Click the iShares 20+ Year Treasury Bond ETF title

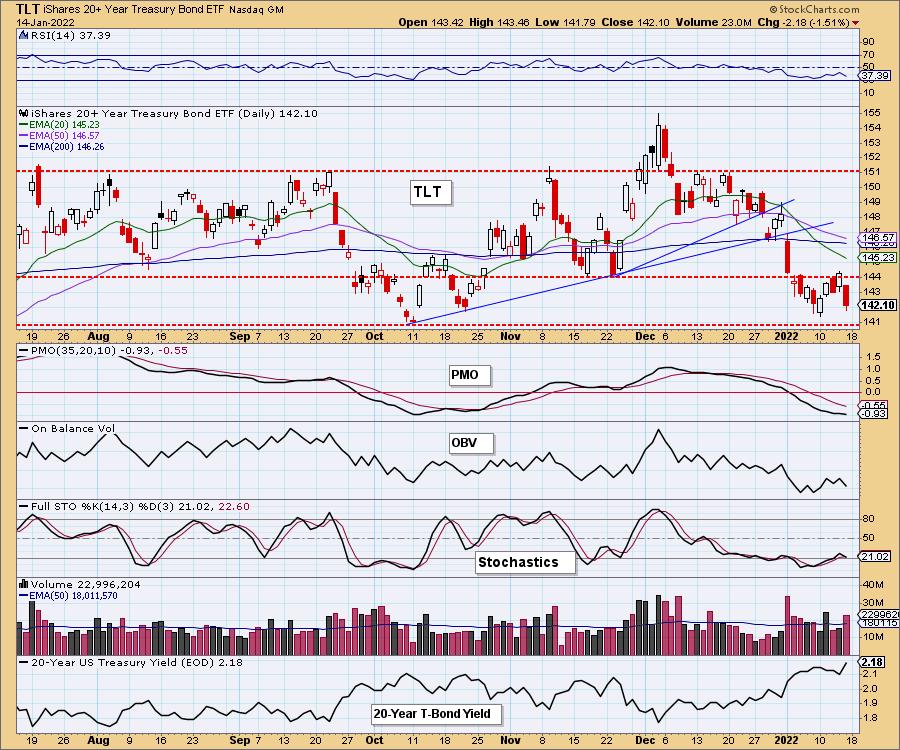point(134,10)
